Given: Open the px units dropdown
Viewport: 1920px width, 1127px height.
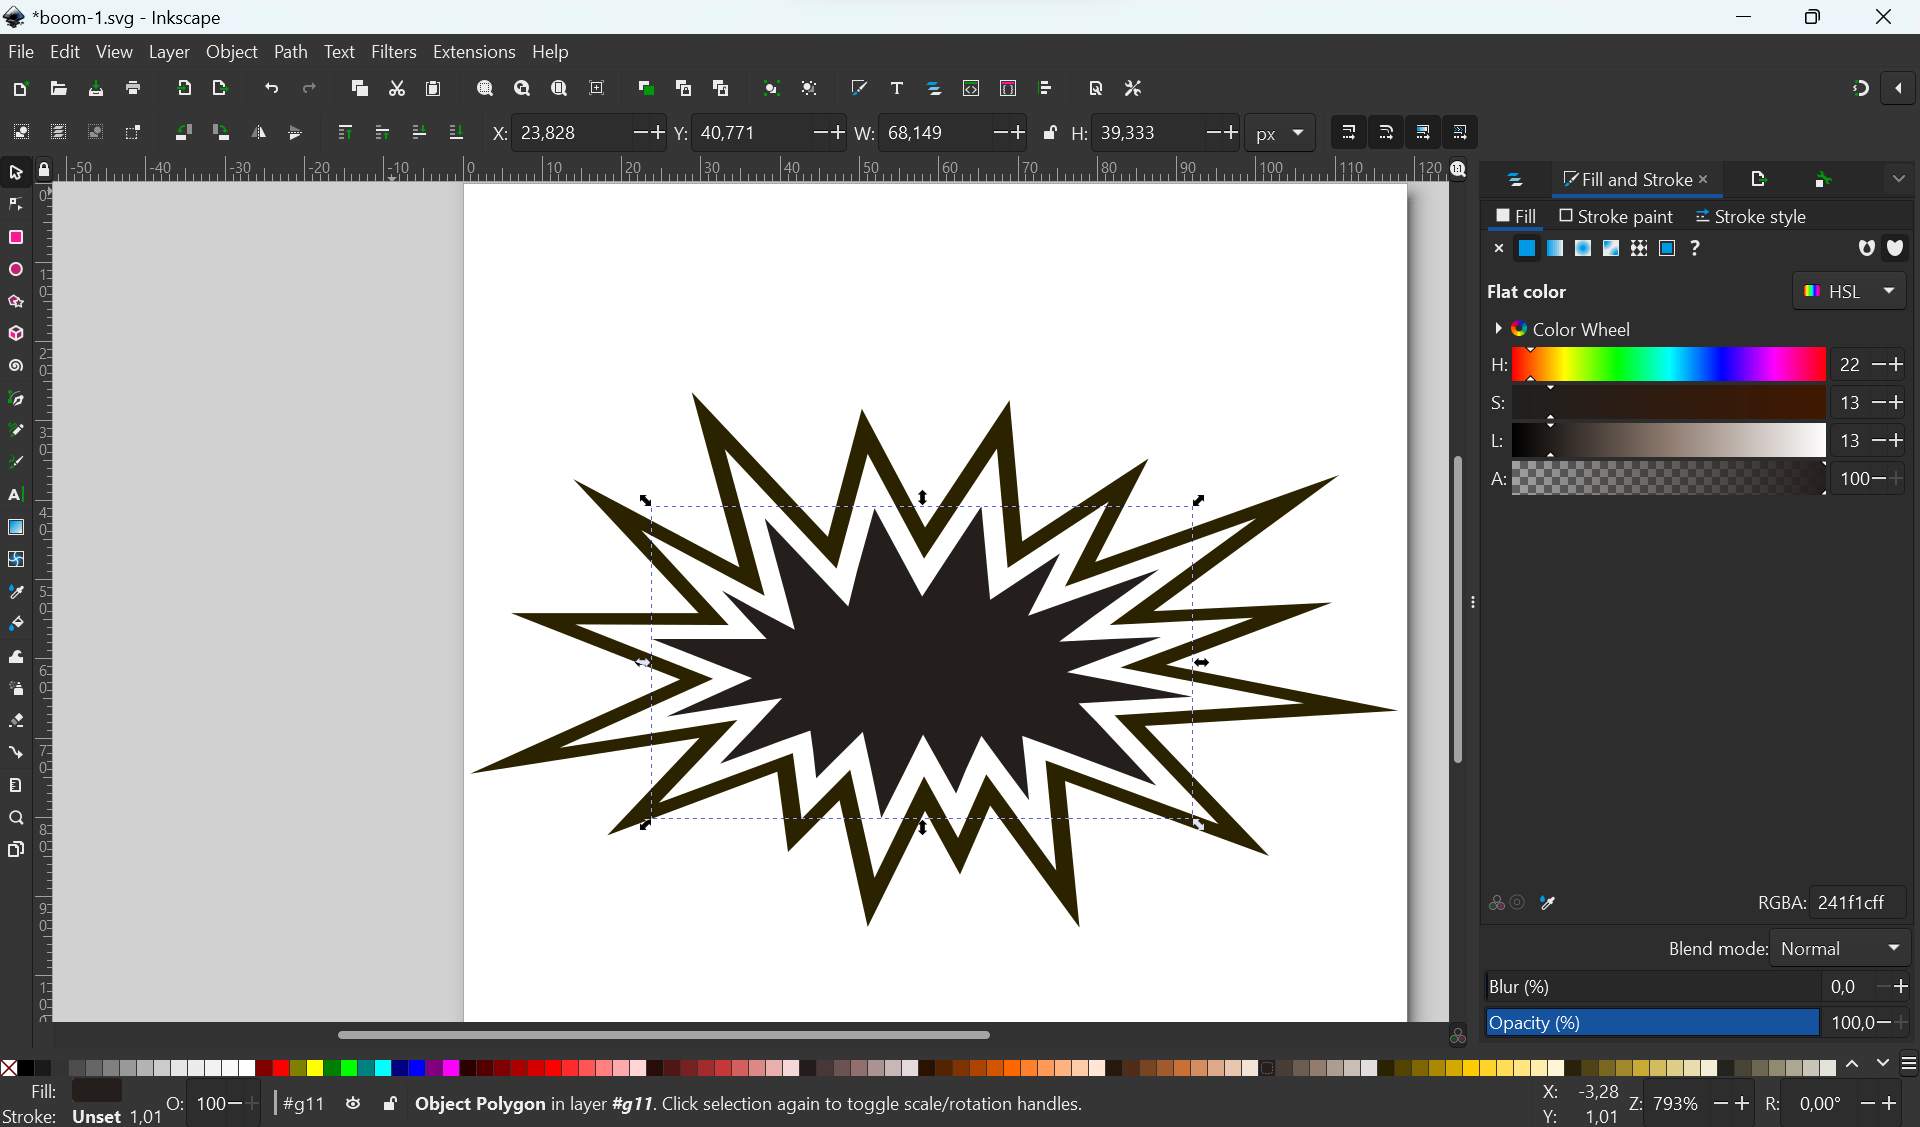Looking at the screenshot, I should 1280,133.
